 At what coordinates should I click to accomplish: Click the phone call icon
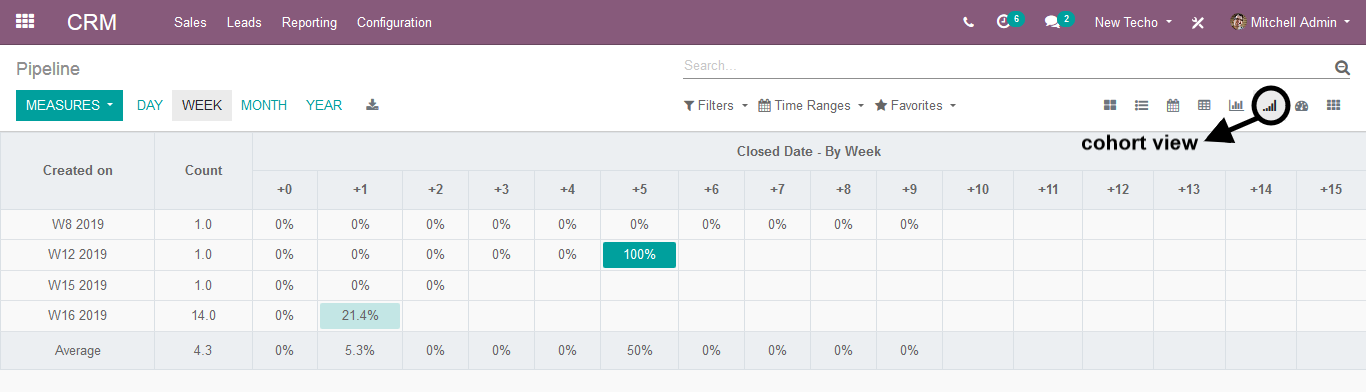968,22
